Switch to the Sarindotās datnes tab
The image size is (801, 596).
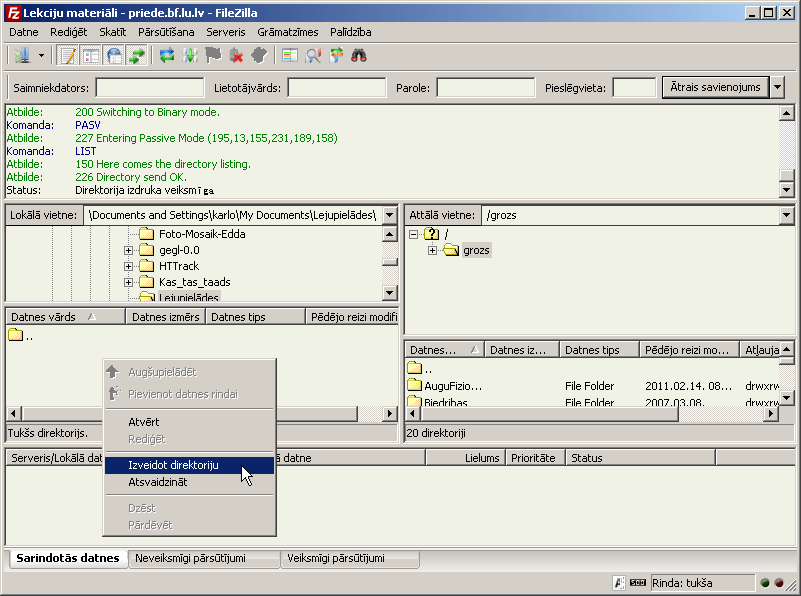(67, 558)
